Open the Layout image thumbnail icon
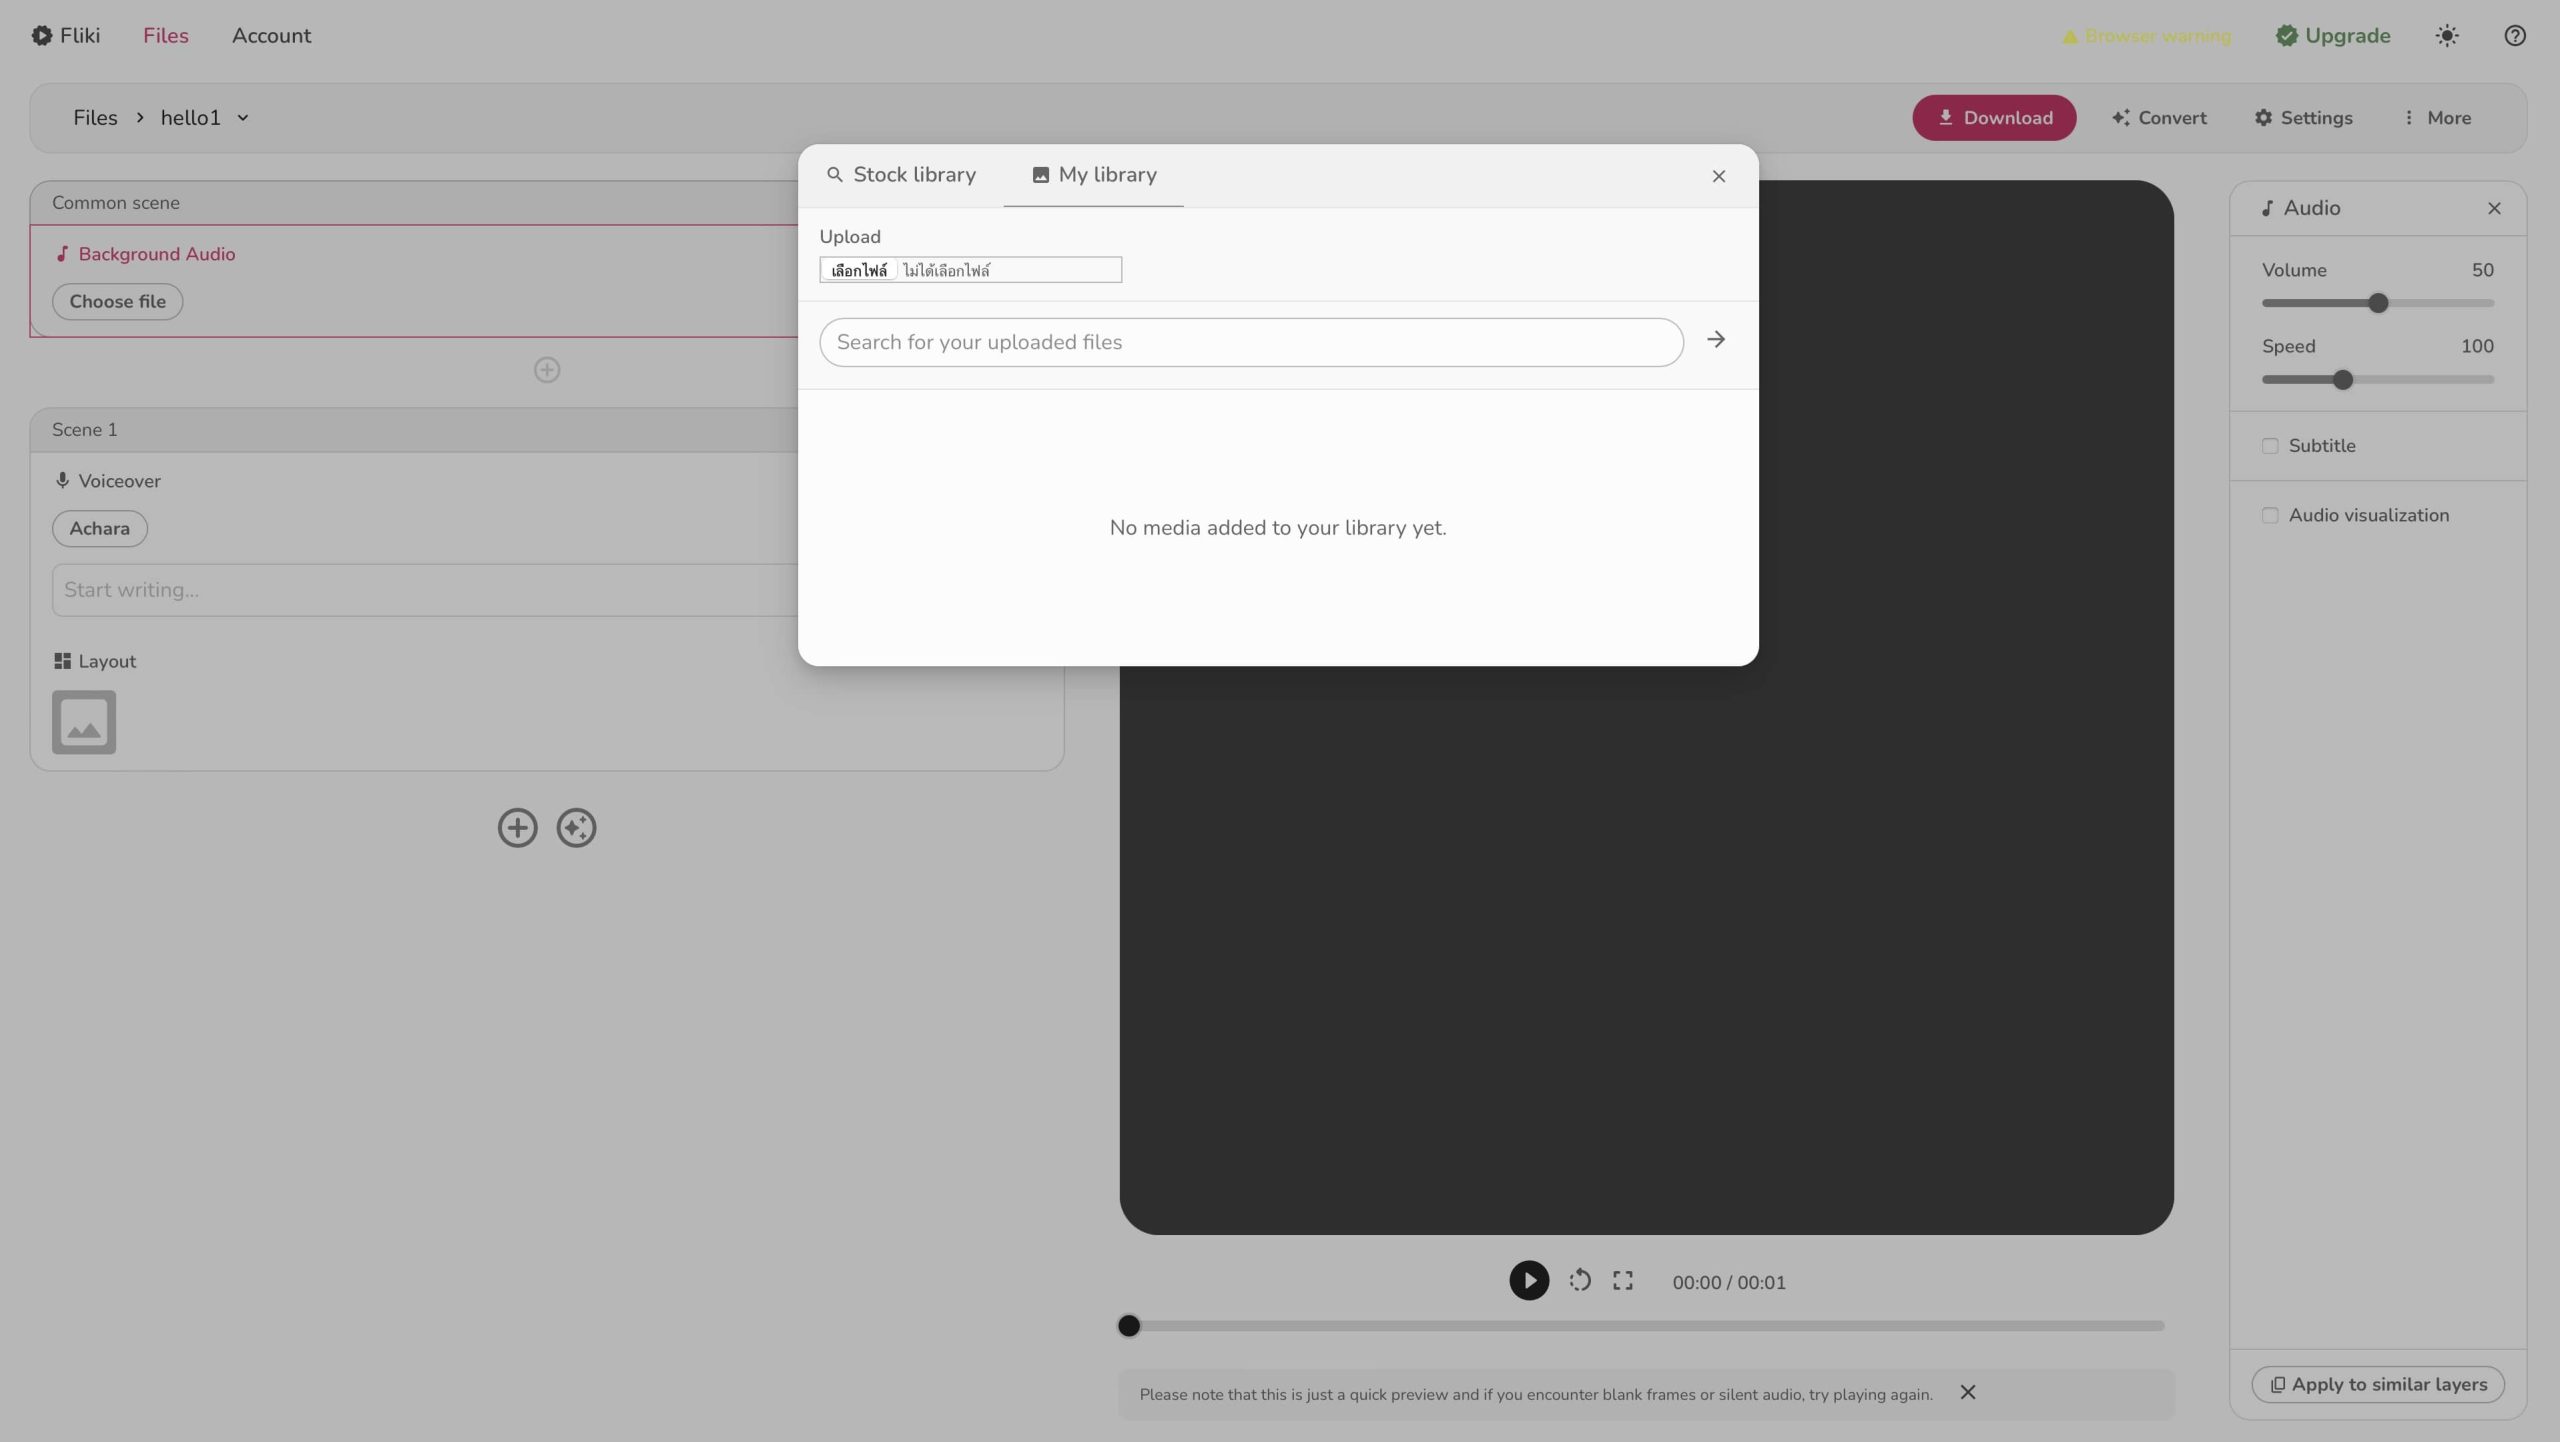Screen dimensions: 2560x1442 click(84, 722)
